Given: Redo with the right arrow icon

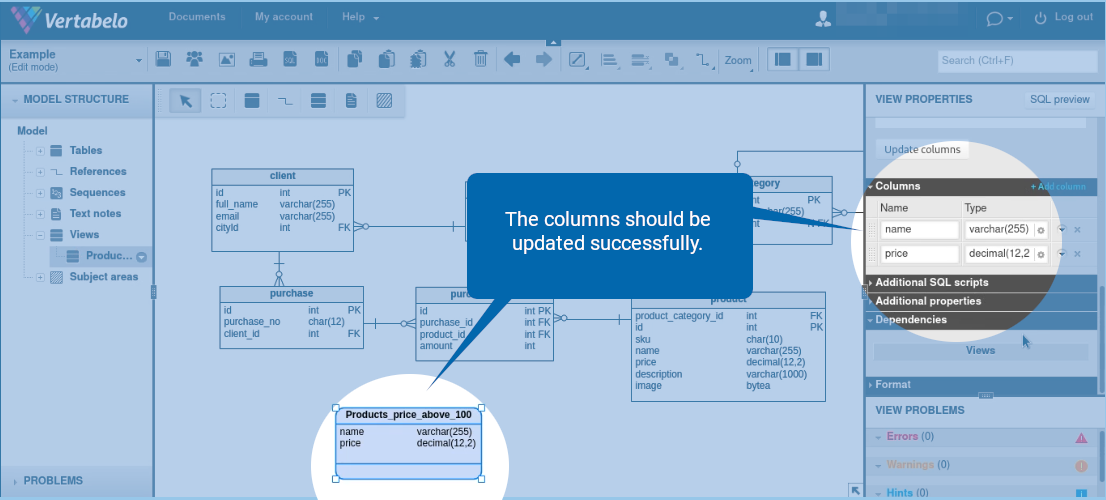Looking at the screenshot, I should [x=544, y=59].
